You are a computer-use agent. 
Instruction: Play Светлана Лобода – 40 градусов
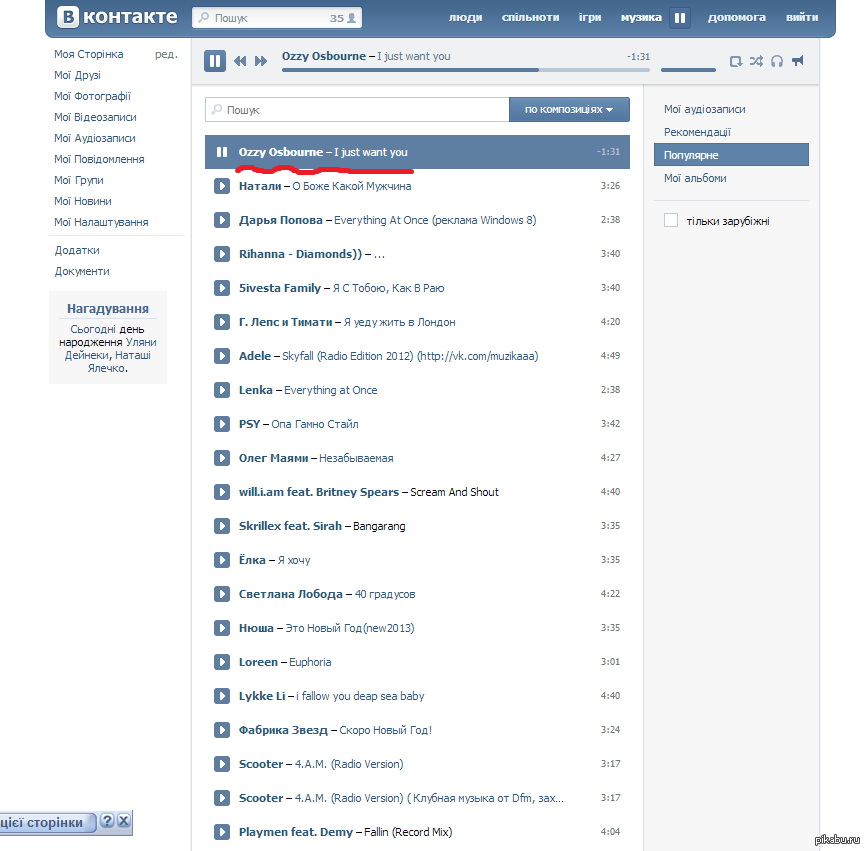tap(222, 594)
